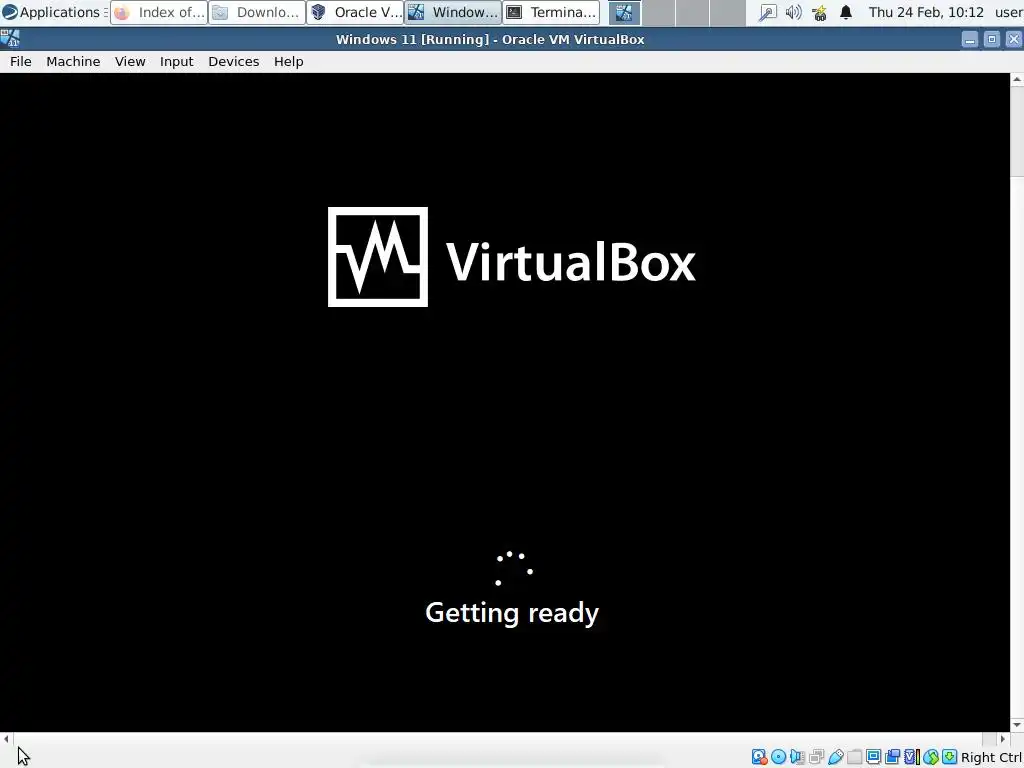Image resolution: width=1024 pixels, height=768 pixels.
Task: Click the hard disk activity indicator
Action: pos(760,757)
